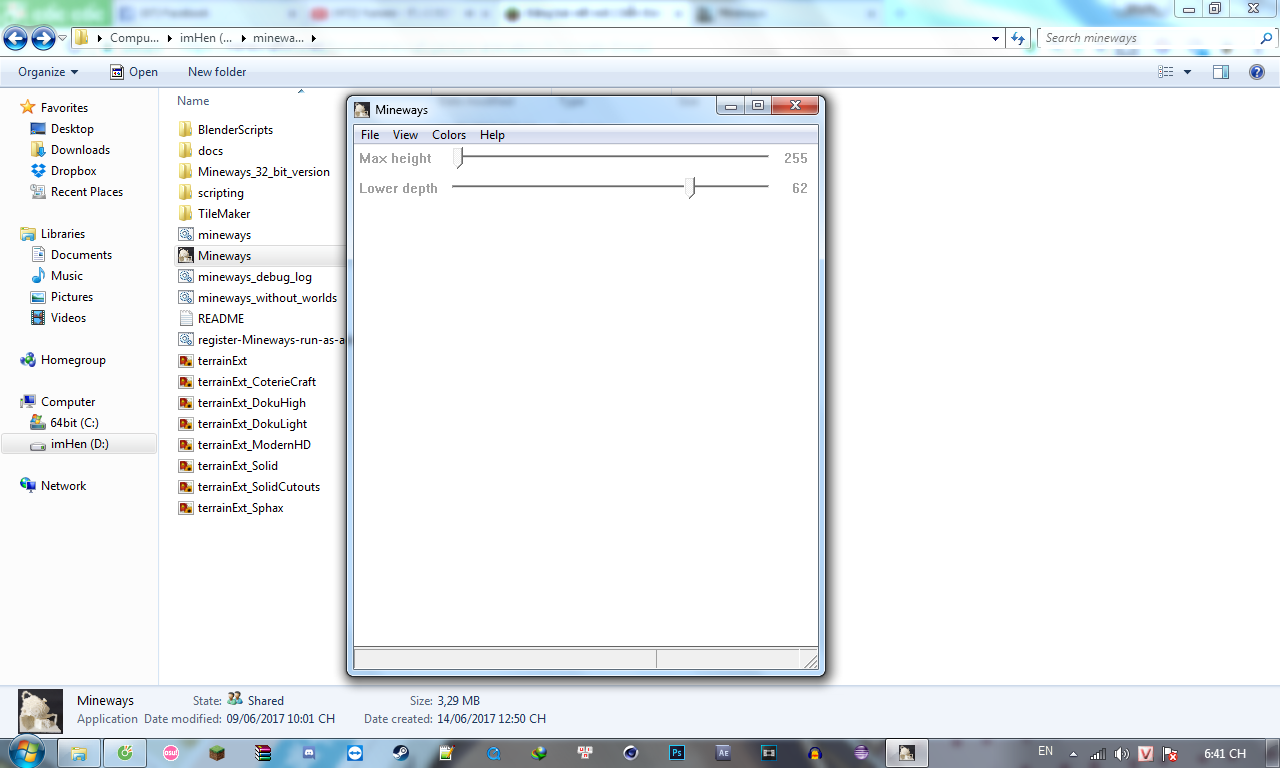Open Photoshop from the taskbar
This screenshot has height=768, width=1280.
677,752
